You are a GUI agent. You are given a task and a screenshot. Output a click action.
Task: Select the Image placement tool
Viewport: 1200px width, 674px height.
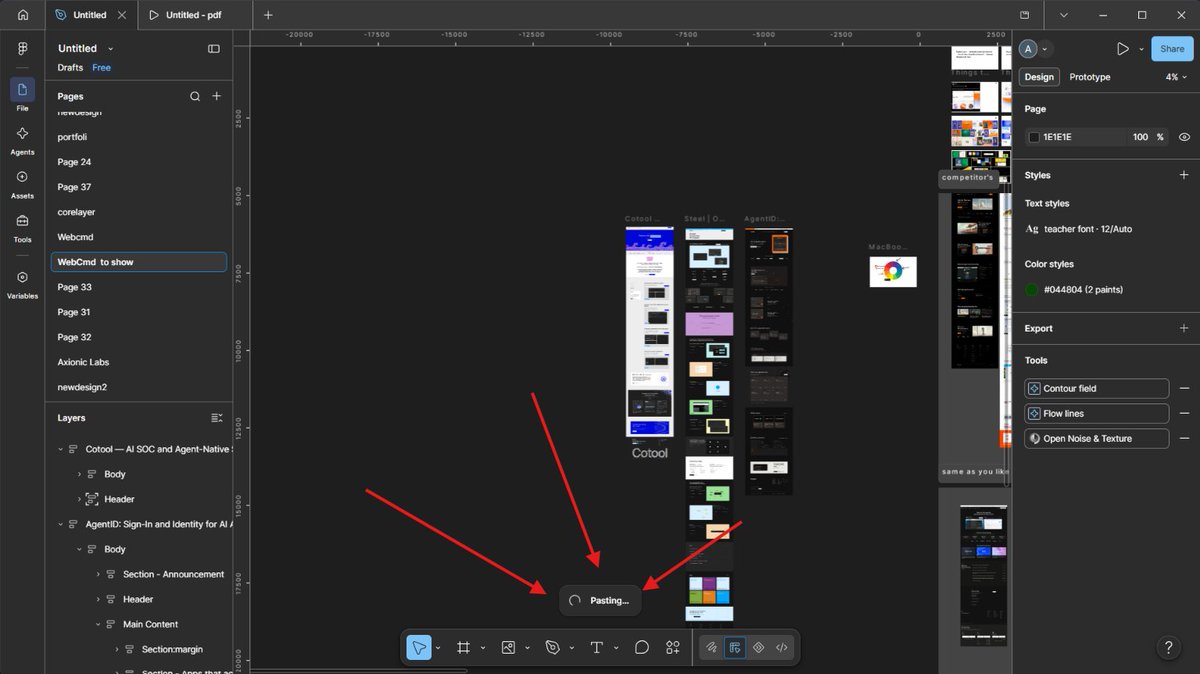tap(508, 648)
